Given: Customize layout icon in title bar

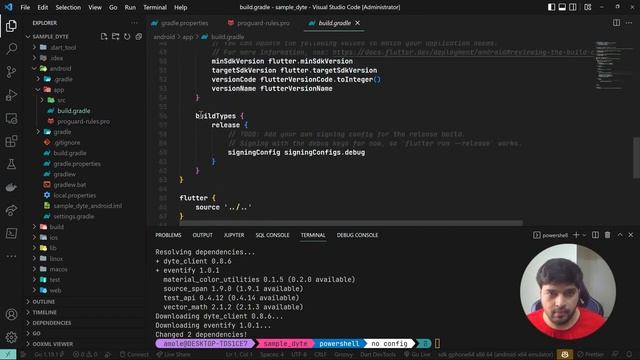Looking at the screenshot, I should click(x=588, y=7).
